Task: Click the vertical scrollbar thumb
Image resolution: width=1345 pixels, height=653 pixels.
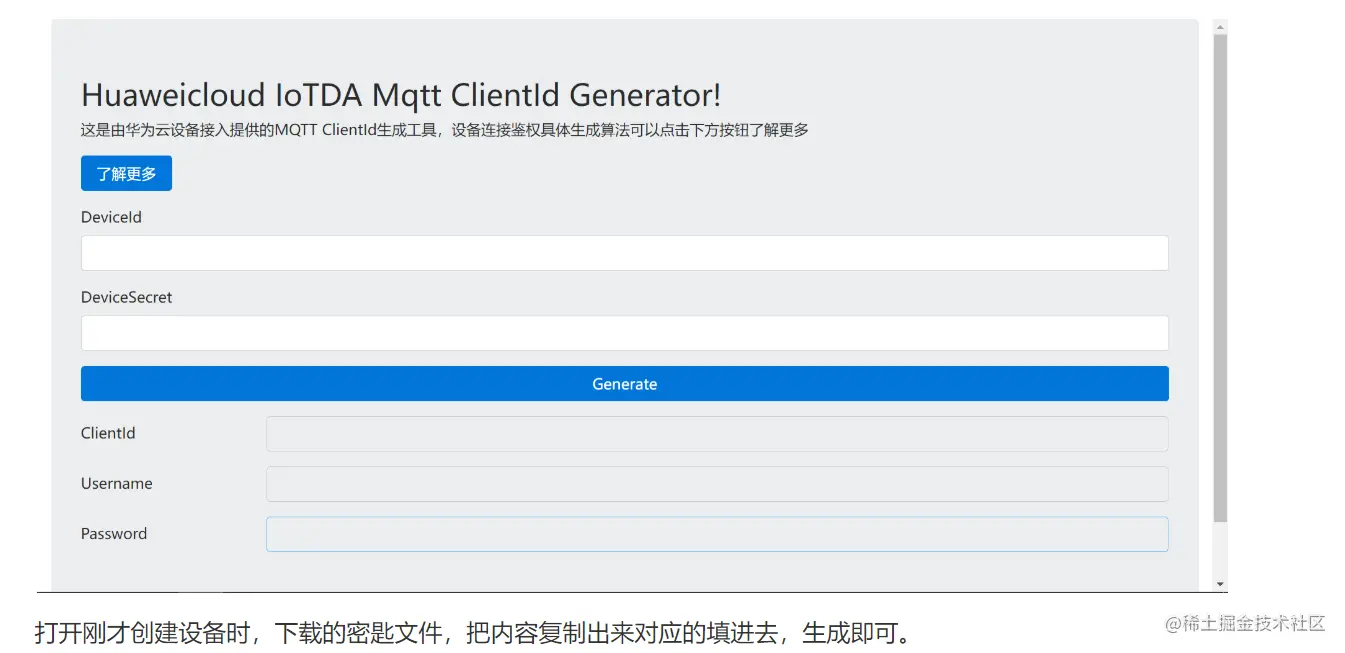Action: 1220,278
